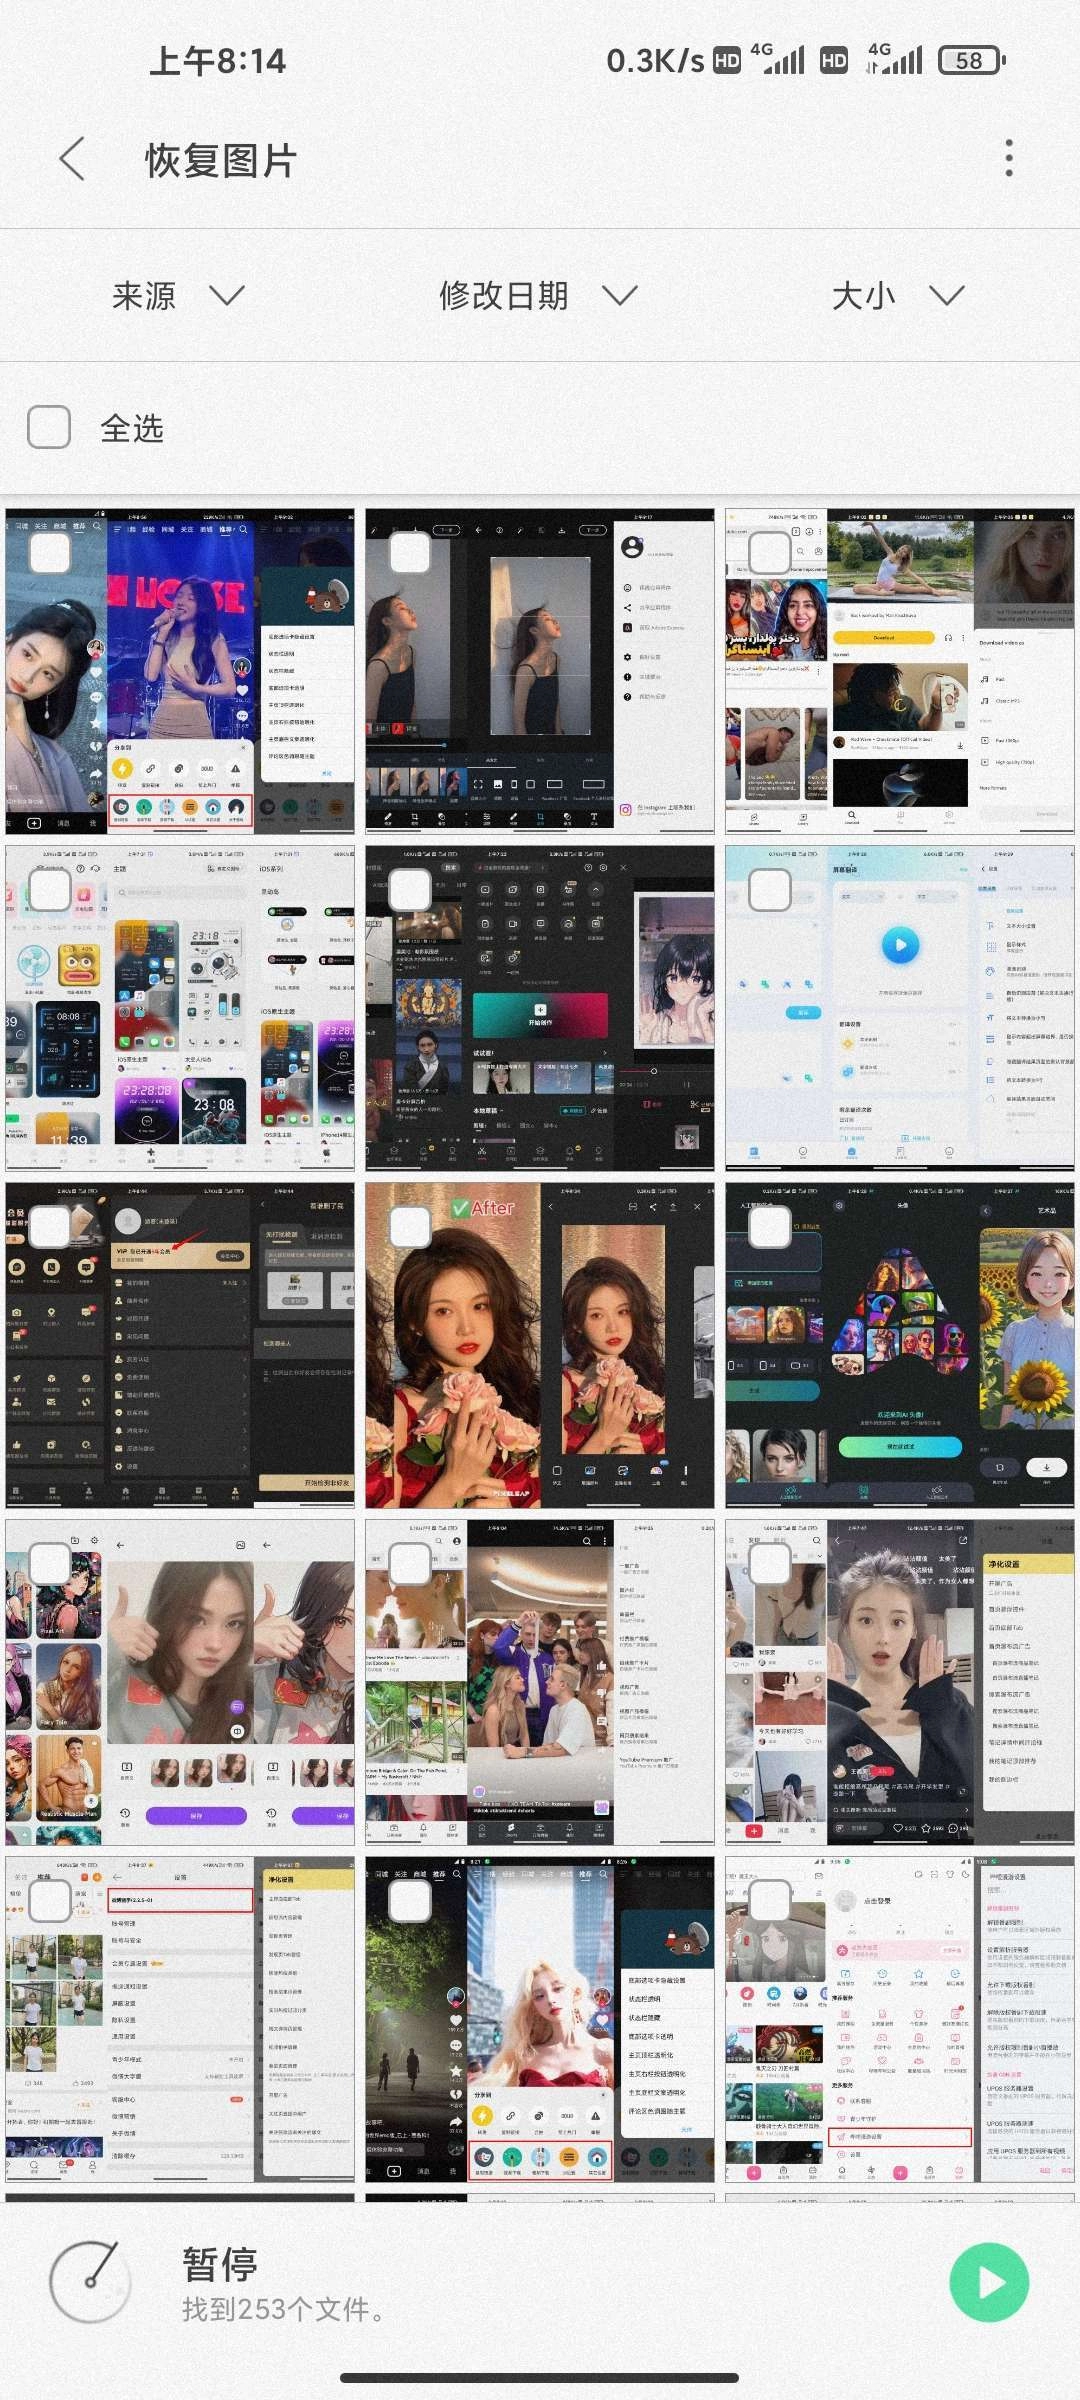This screenshot has width=1080, height=2400.
Task: Expand the 大小 size dropdown
Action: click(897, 295)
